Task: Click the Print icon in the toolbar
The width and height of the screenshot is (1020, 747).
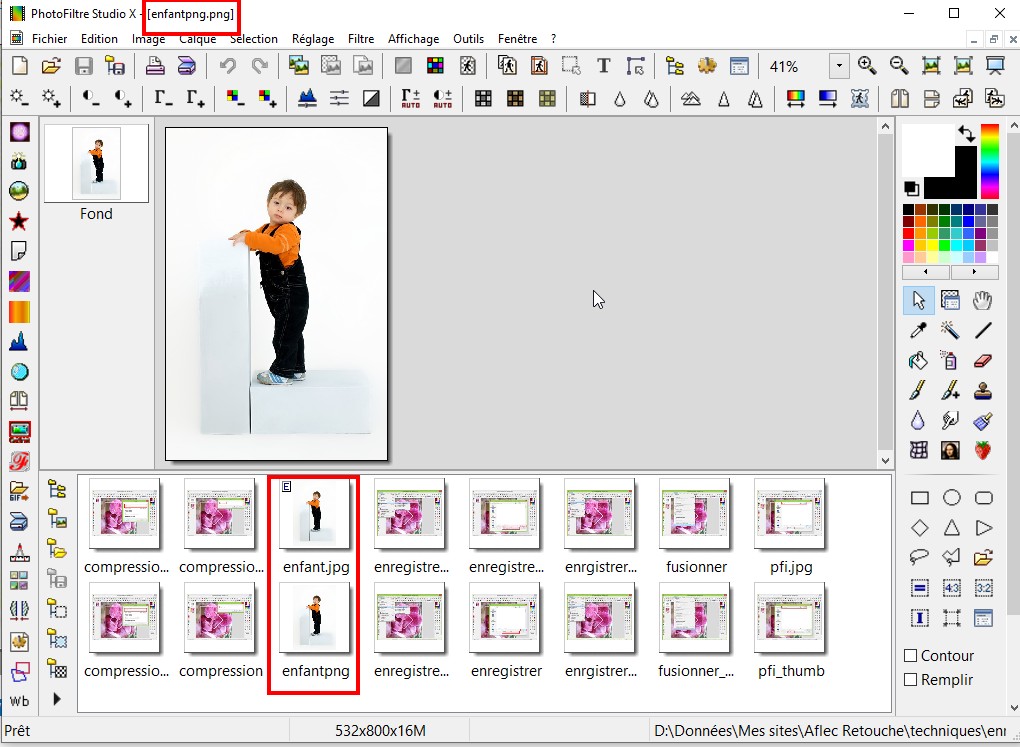Action: [154, 66]
